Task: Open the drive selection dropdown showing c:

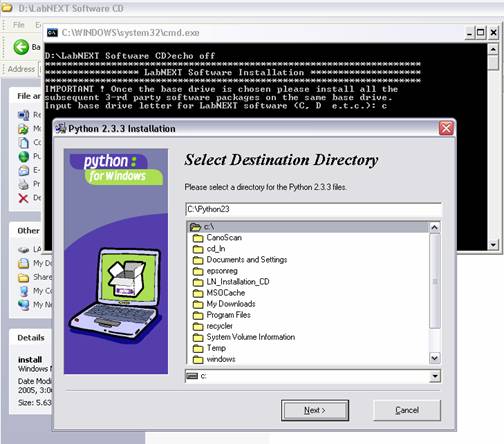Action: [x=434, y=376]
